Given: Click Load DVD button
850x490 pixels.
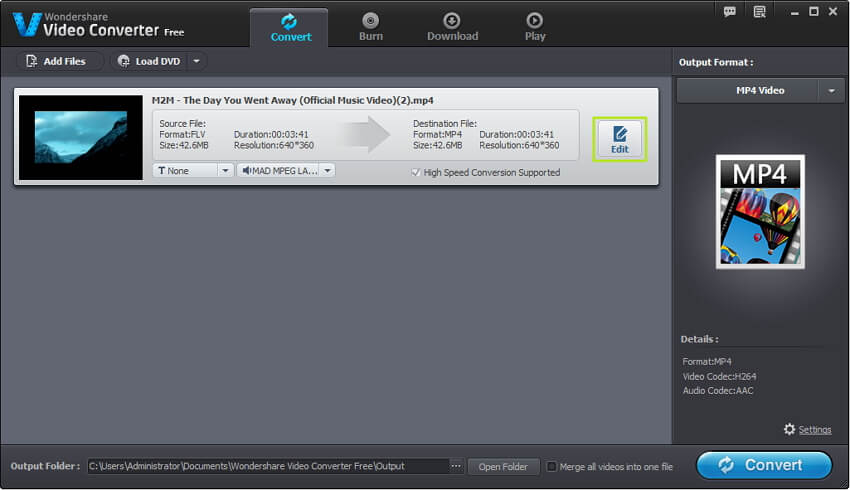Looking at the screenshot, I should [x=150, y=61].
